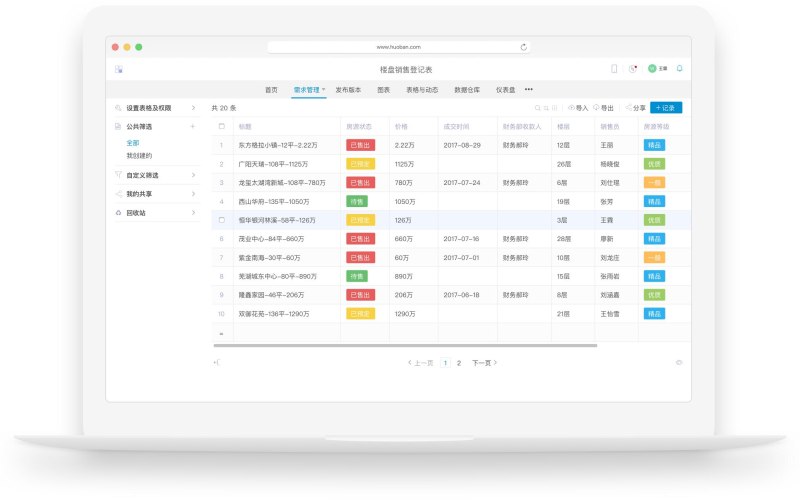Open record 双御花苑-138平-1290万

(x=273, y=314)
